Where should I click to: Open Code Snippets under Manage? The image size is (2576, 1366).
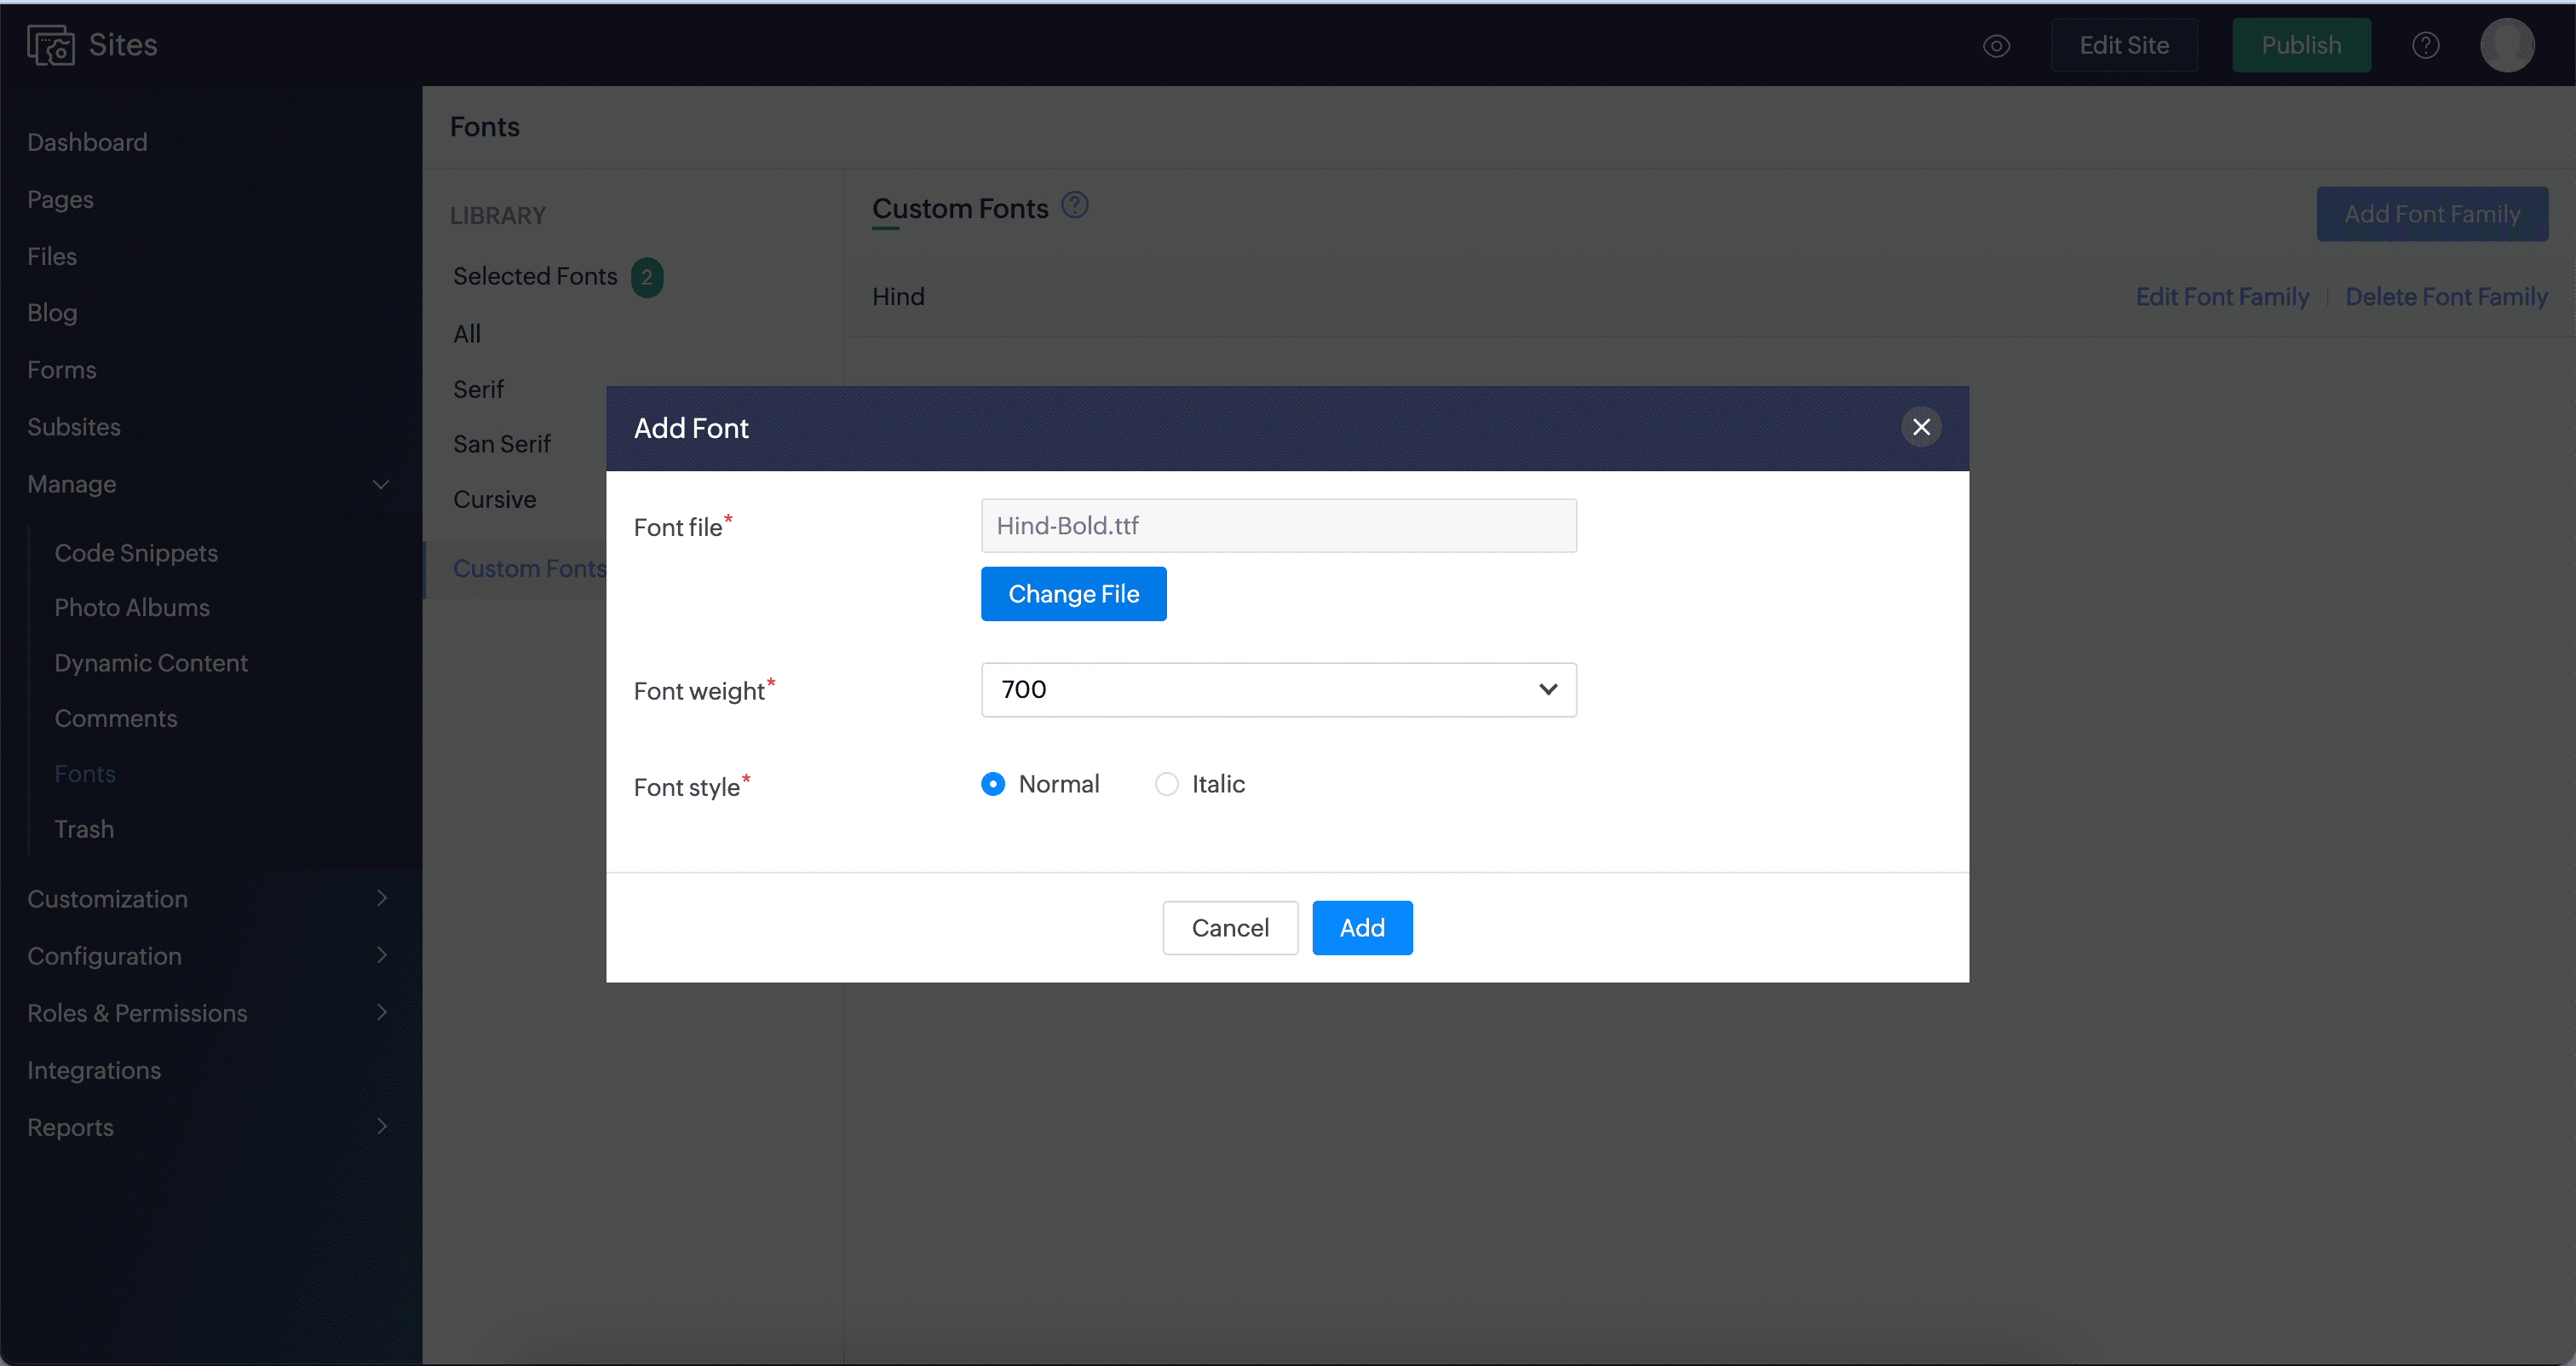click(136, 553)
